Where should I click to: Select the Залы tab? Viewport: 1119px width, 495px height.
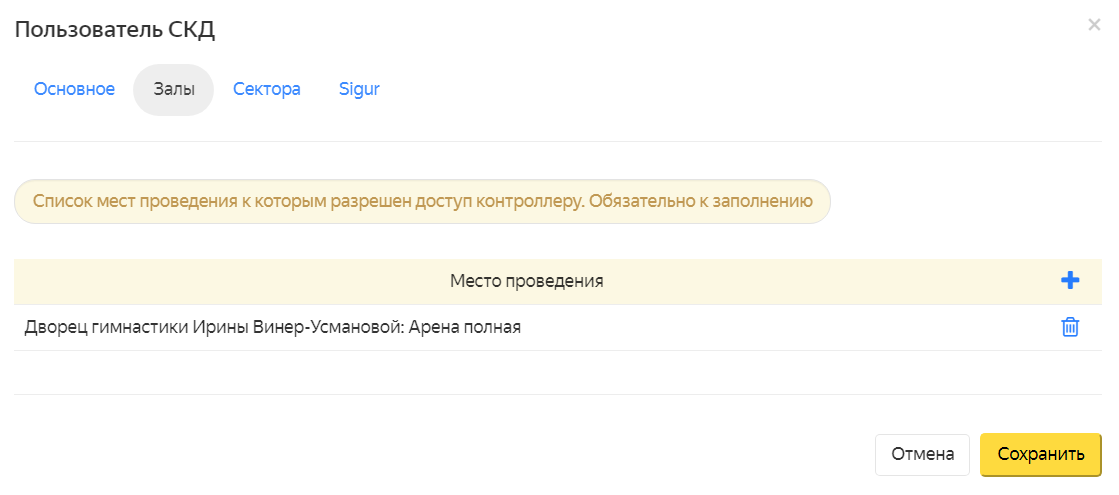click(x=173, y=89)
